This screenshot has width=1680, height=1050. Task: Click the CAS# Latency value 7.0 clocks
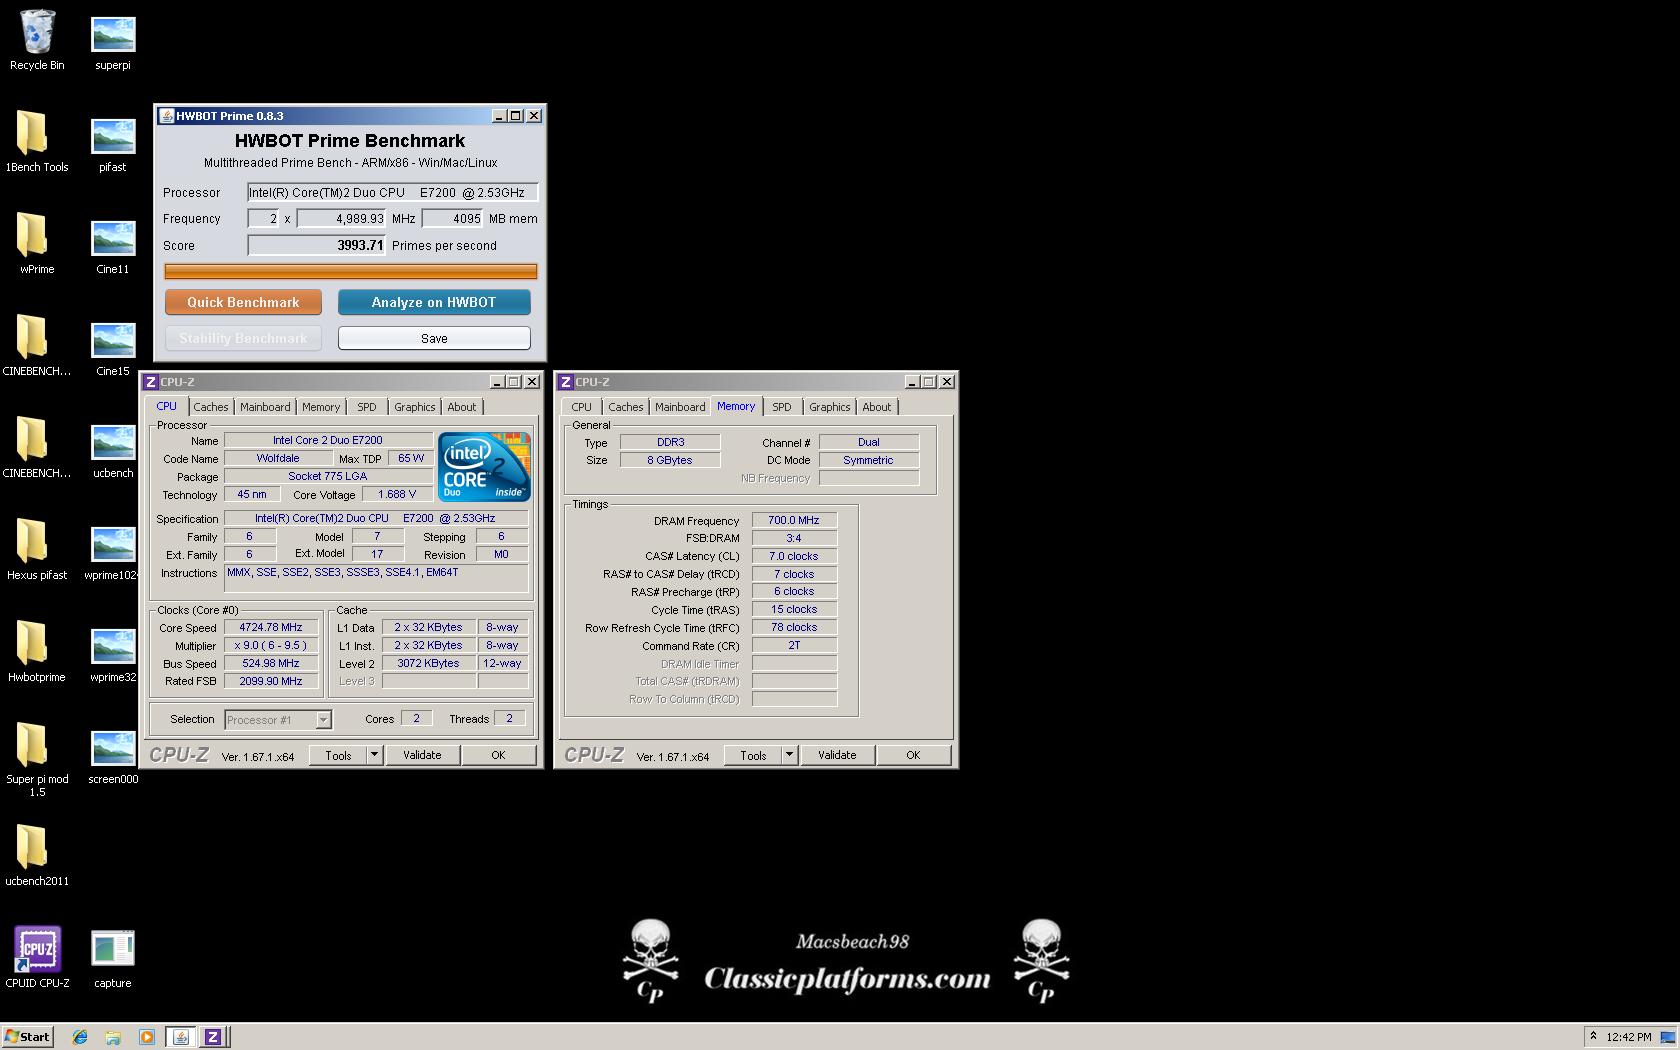click(x=794, y=556)
